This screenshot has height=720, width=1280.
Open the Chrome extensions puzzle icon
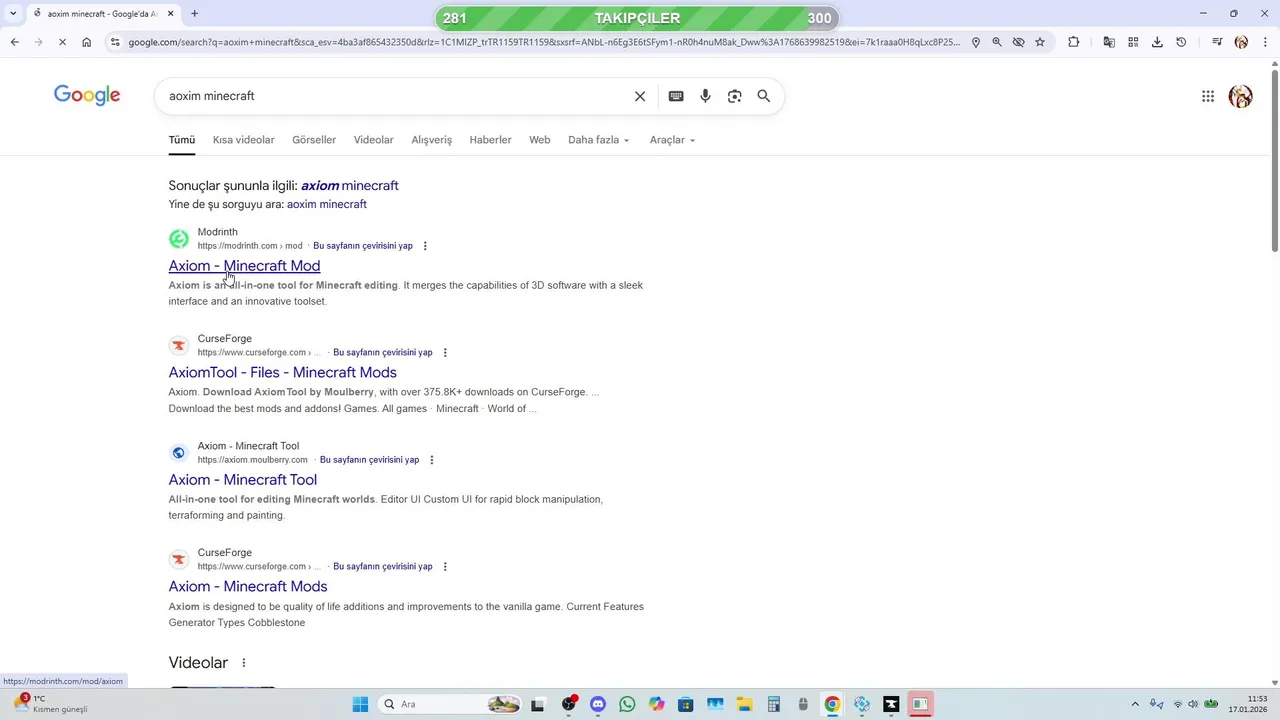1074,42
